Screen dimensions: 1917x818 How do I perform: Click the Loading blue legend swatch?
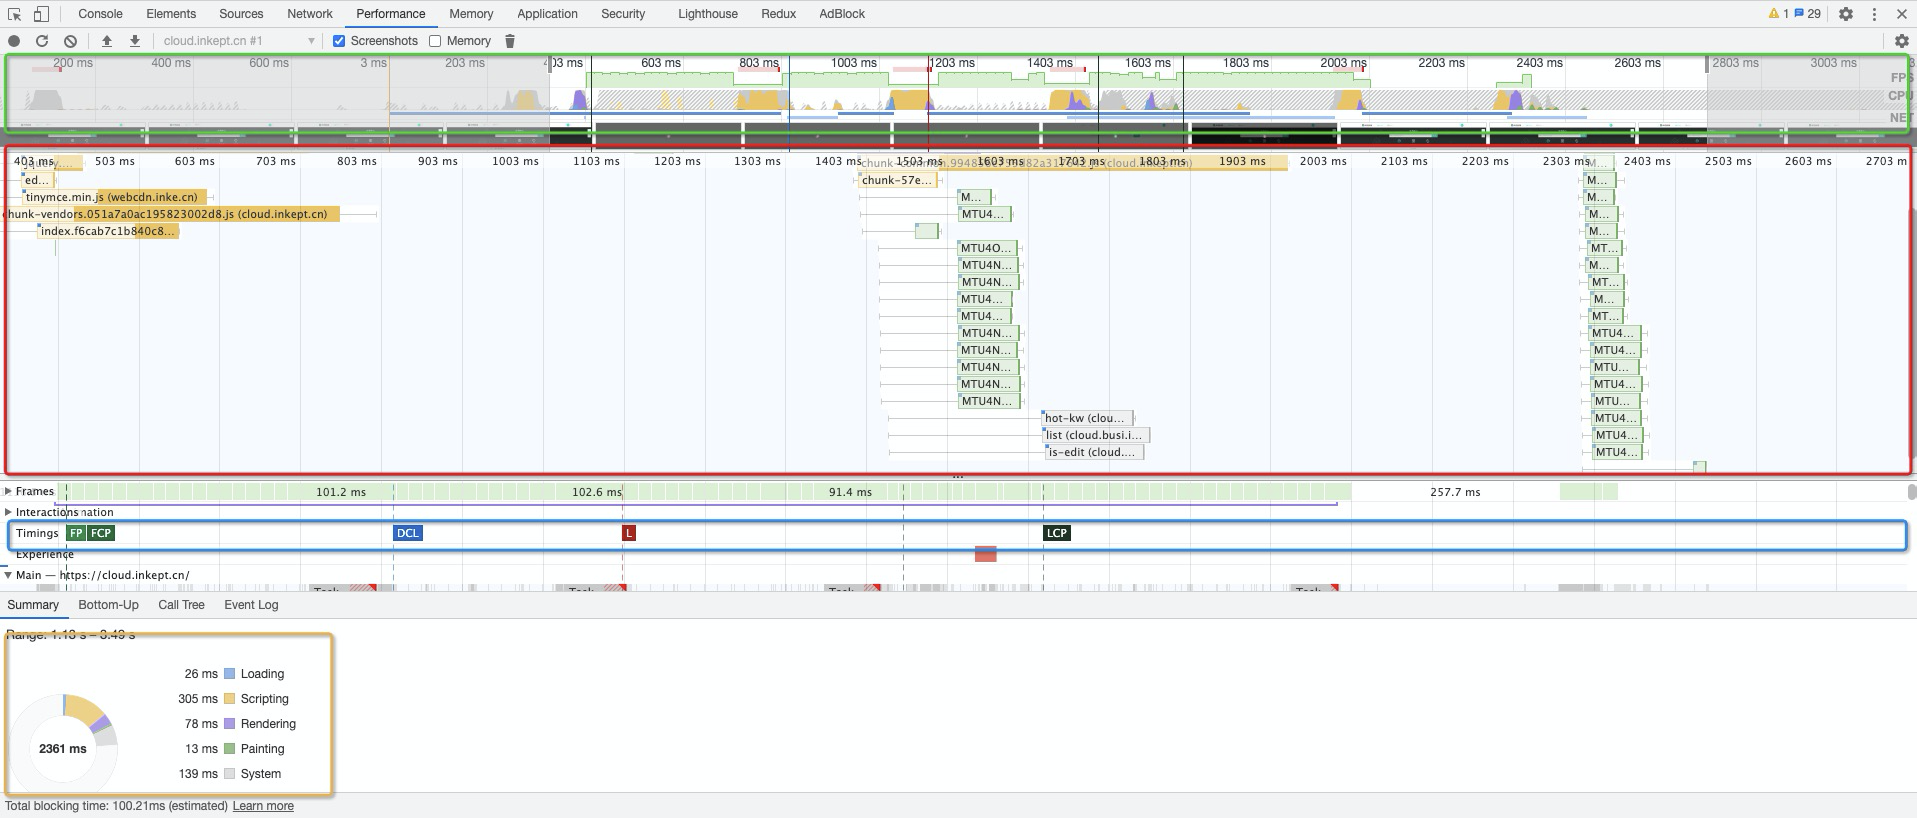click(230, 674)
